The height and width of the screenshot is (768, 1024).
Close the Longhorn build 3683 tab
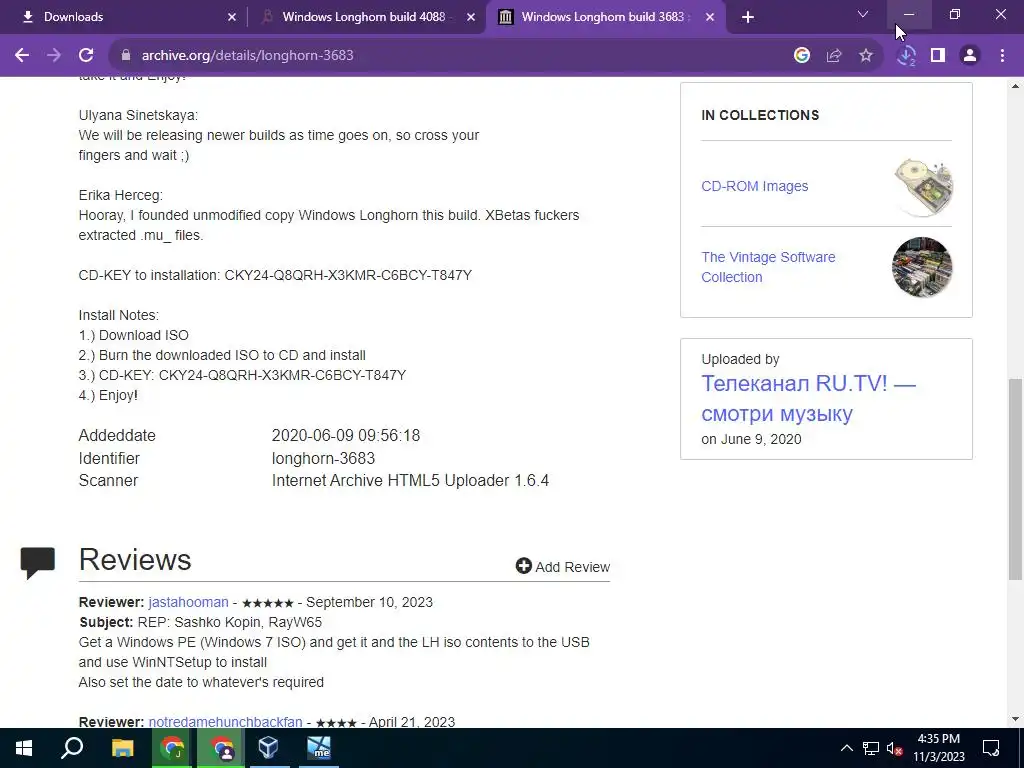[710, 17]
